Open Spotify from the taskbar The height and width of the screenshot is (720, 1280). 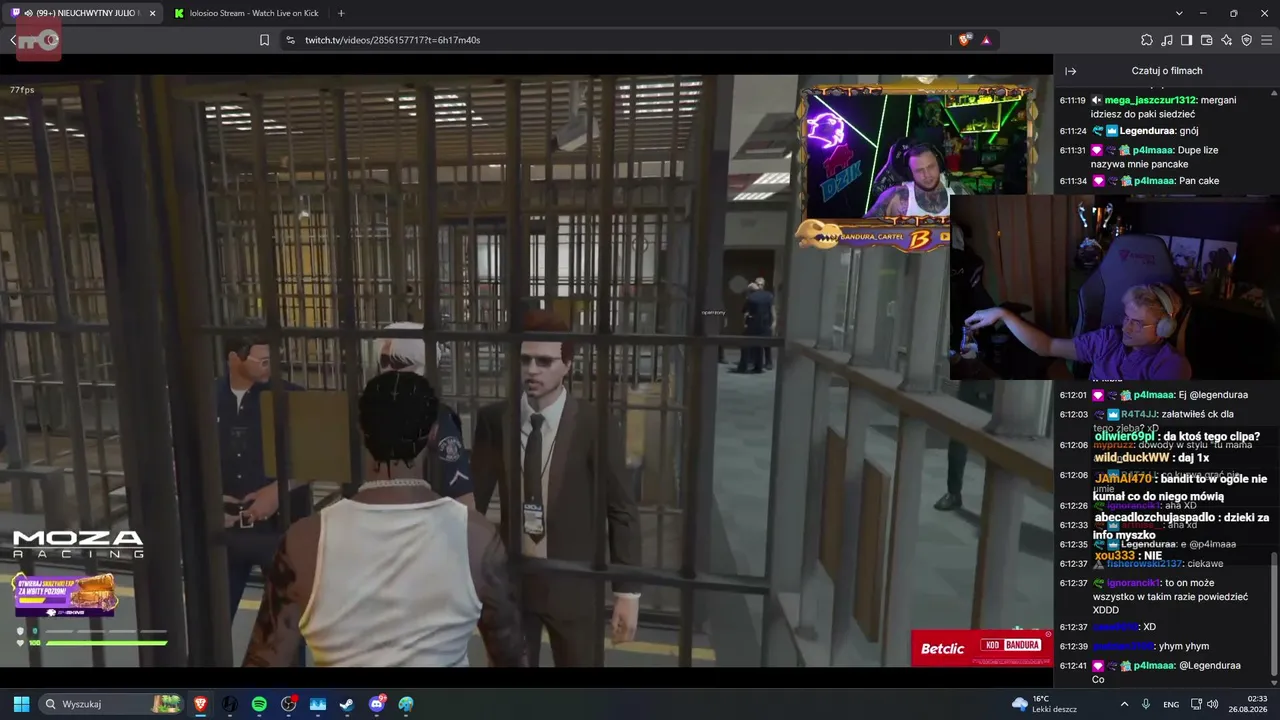pos(259,704)
